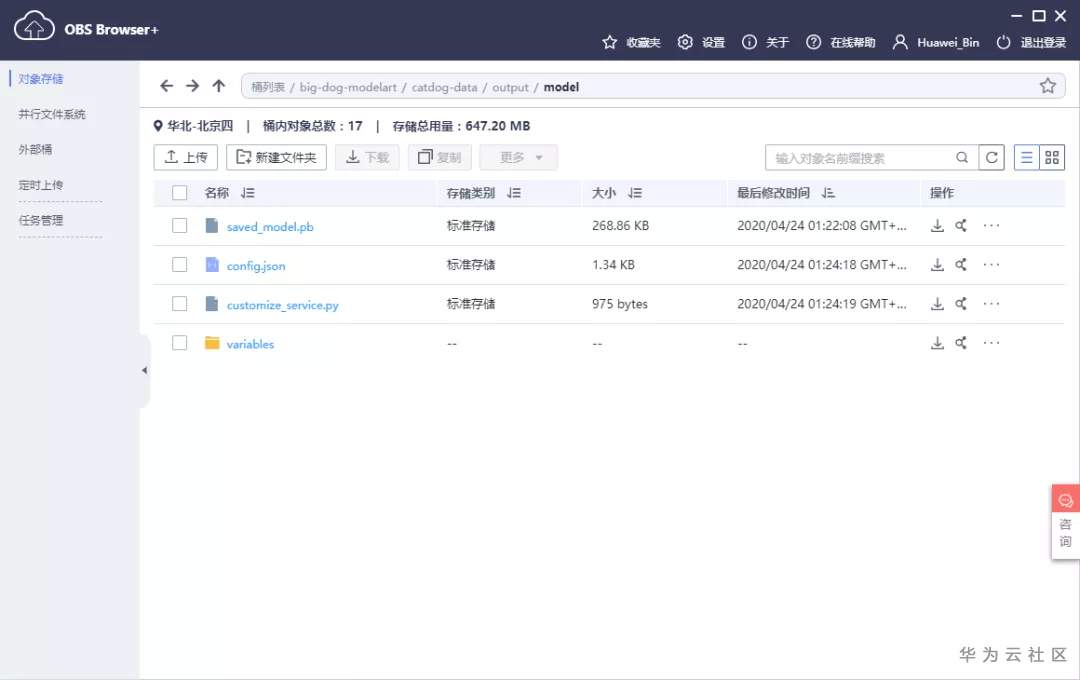Open 对象存储 in sidebar
The image size is (1080, 680).
[x=41, y=79]
